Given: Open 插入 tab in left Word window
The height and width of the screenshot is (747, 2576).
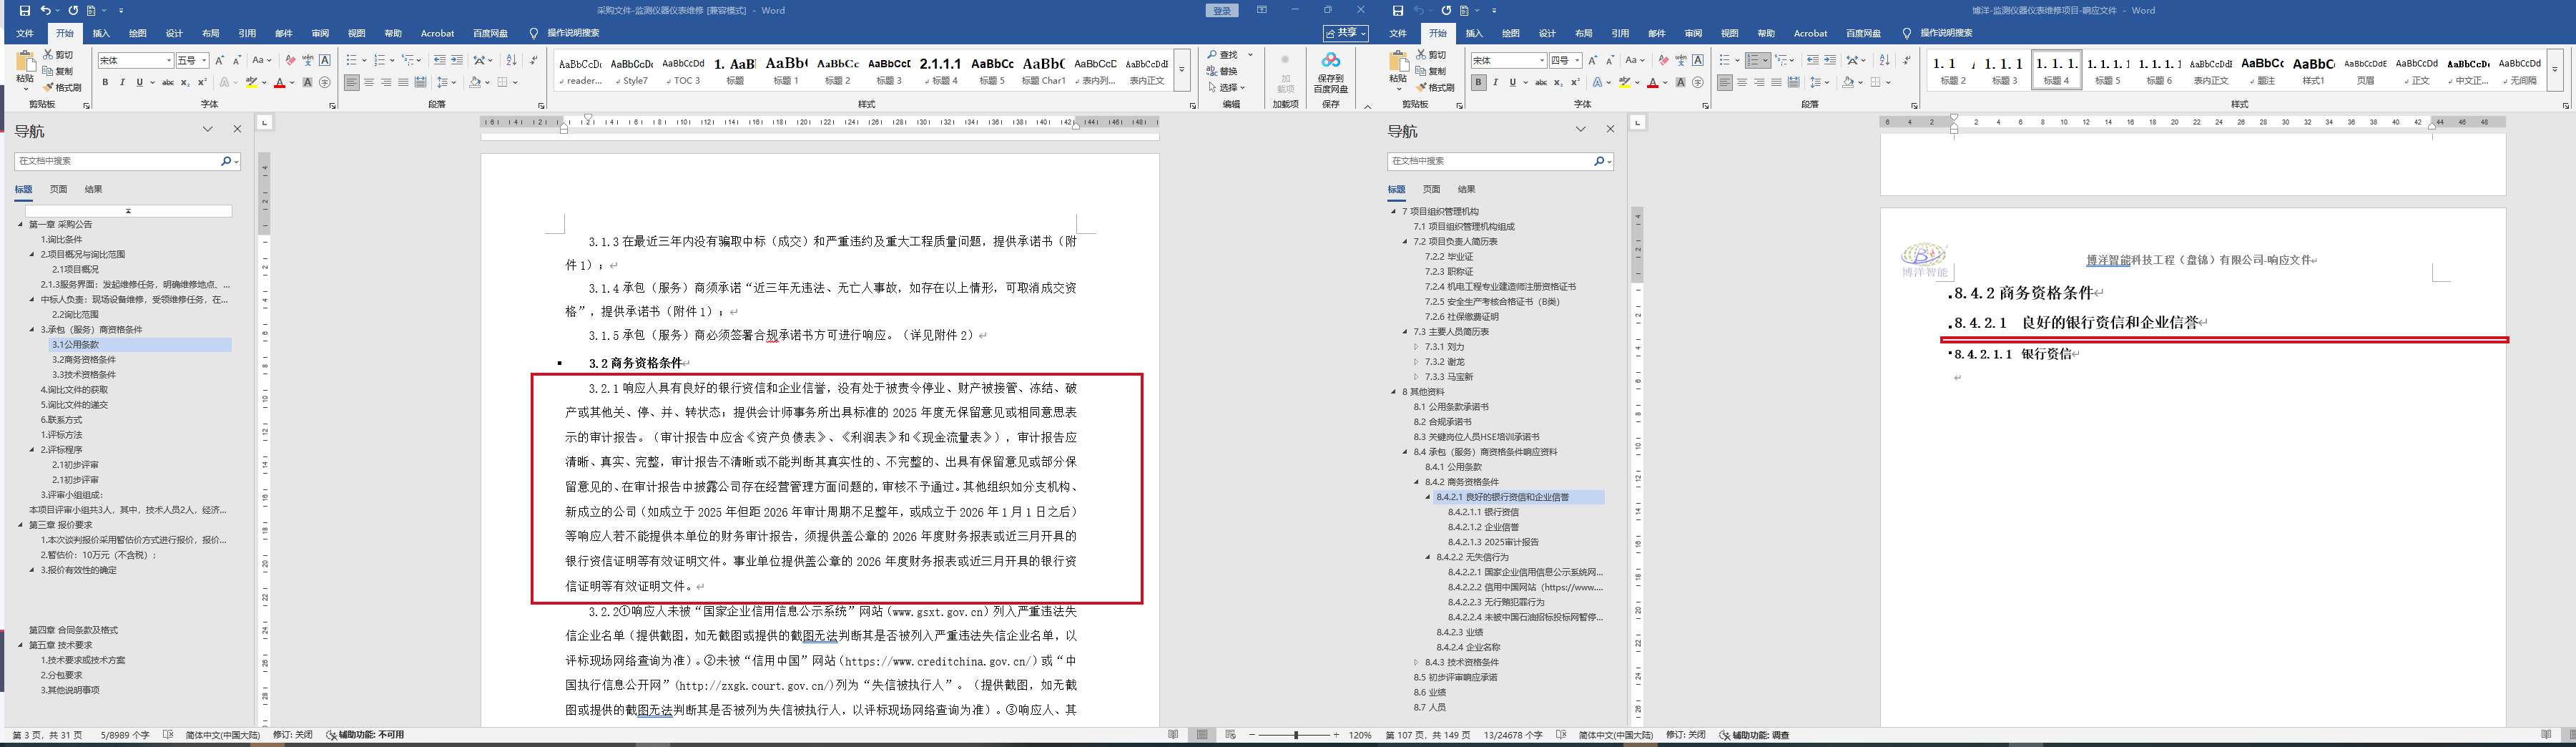Looking at the screenshot, I should (101, 33).
